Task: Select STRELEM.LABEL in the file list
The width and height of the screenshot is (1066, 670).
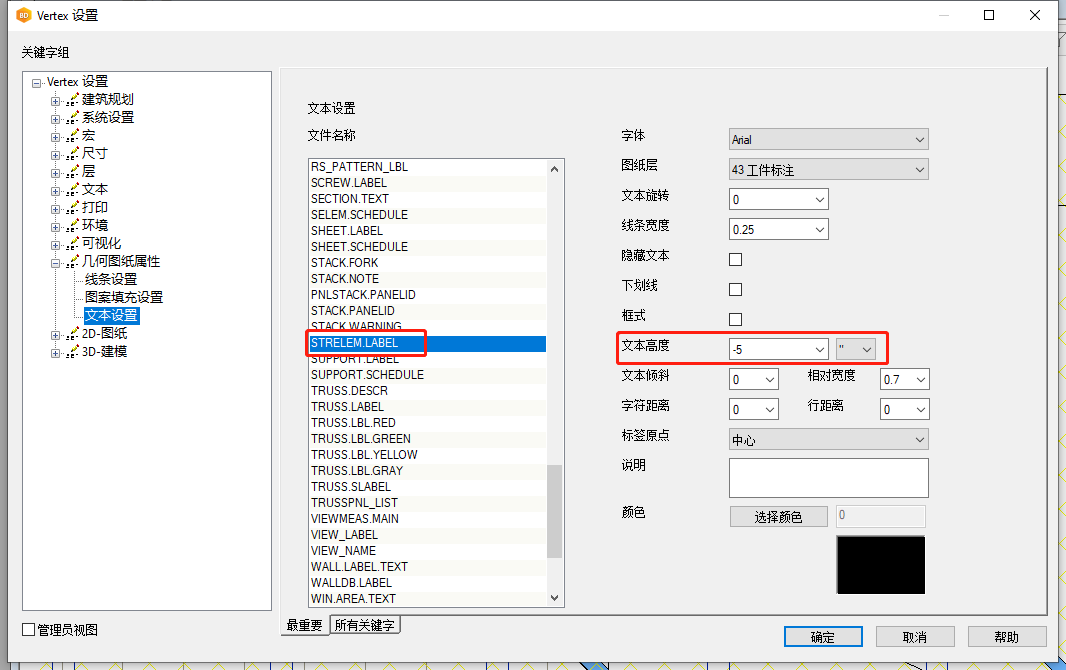Action: coord(428,343)
